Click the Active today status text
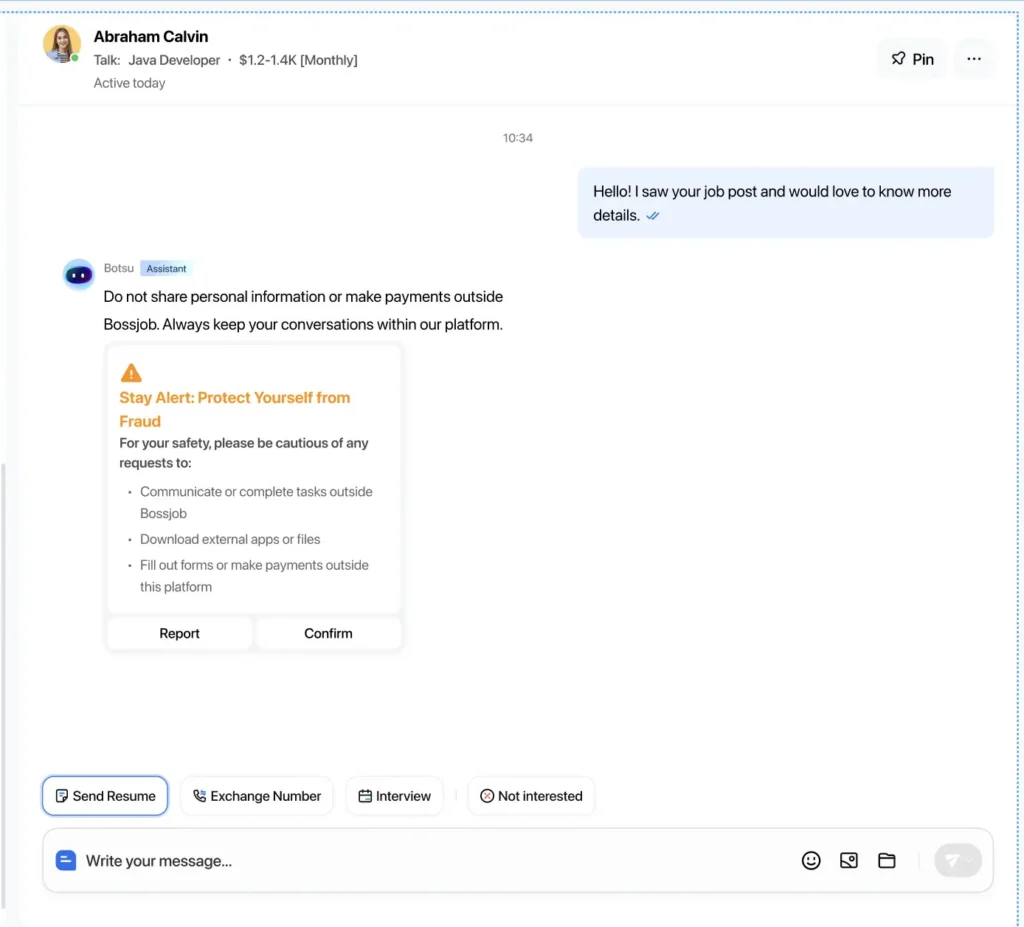Image resolution: width=1024 pixels, height=927 pixels. pos(129,83)
